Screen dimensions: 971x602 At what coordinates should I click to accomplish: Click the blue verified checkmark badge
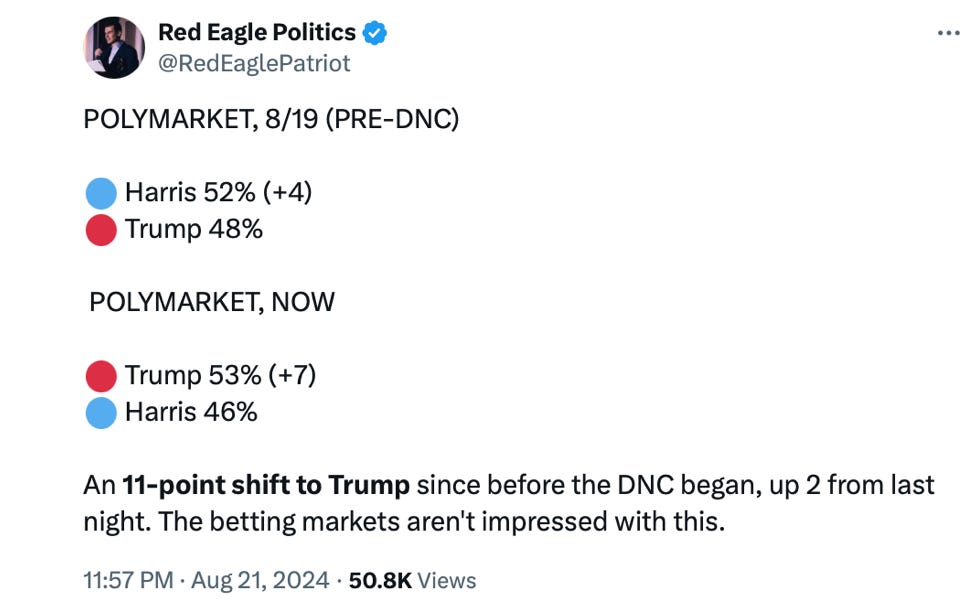[x=375, y=33]
